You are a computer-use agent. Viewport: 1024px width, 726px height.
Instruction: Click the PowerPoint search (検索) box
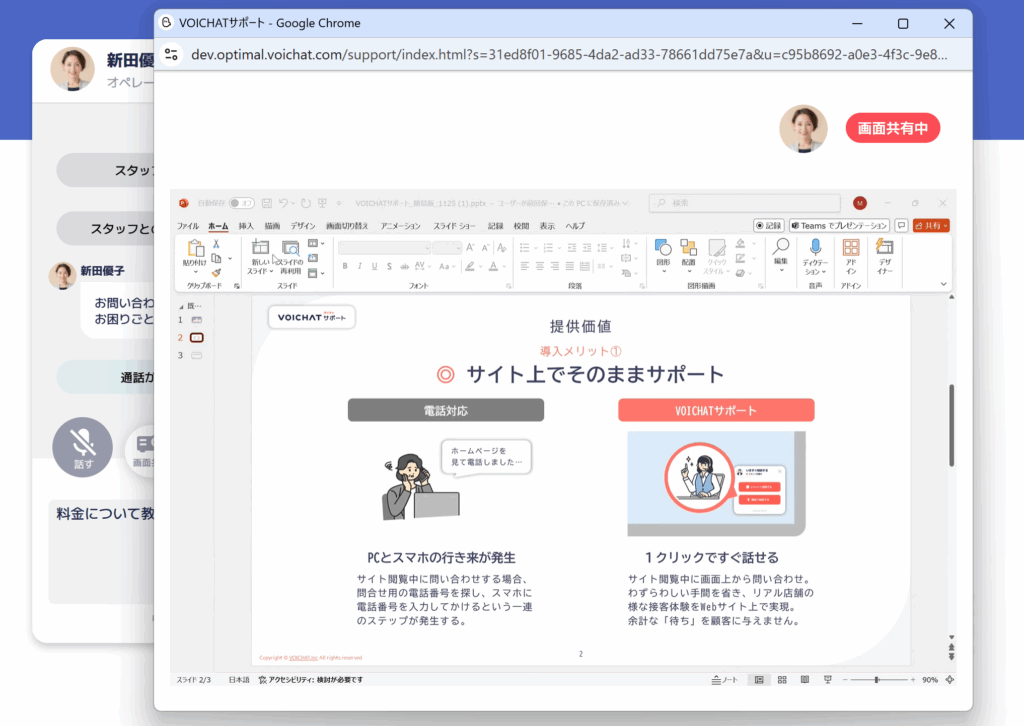coord(744,203)
